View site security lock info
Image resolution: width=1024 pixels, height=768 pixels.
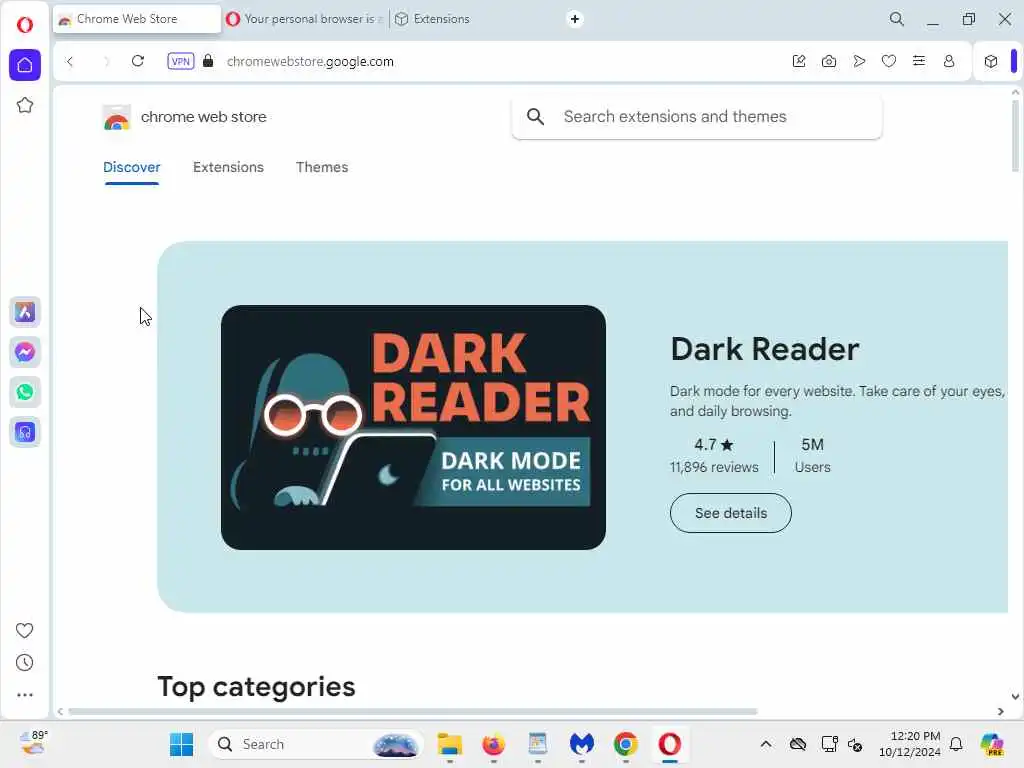[x=208, y=61]
